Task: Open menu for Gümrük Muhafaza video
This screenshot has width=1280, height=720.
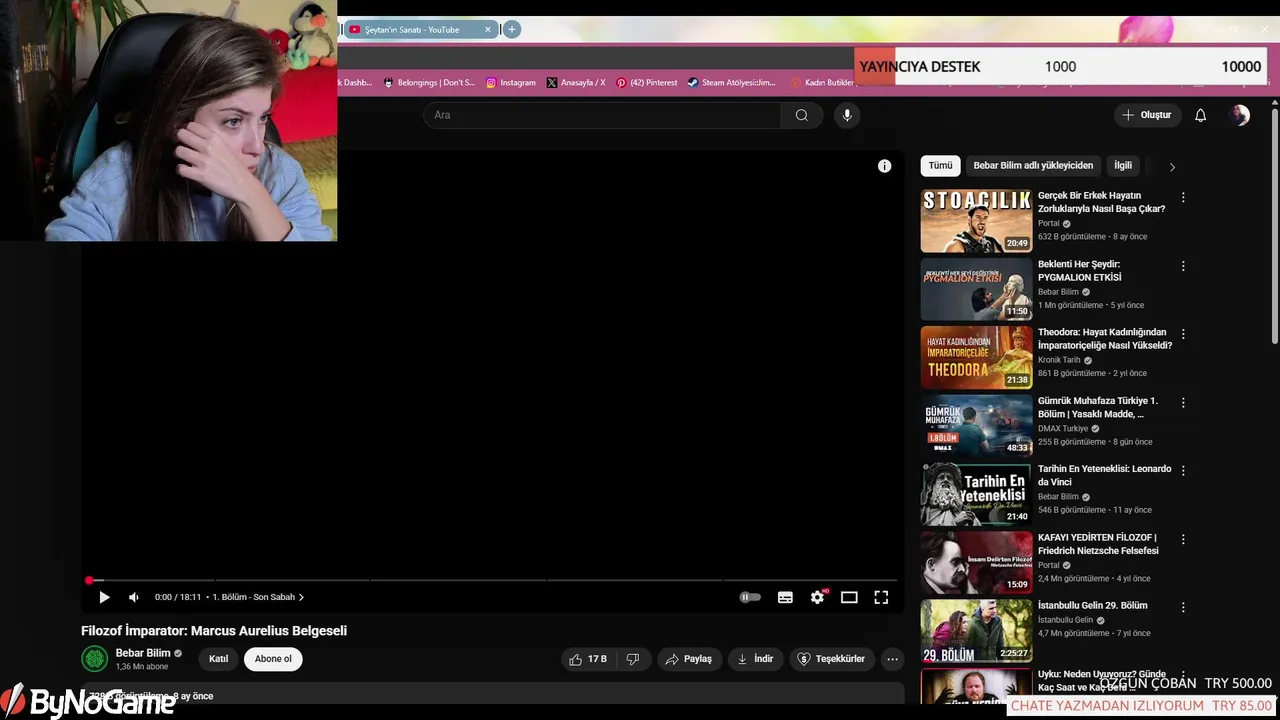Action: pyautogui.click(x=1183, y=402)
